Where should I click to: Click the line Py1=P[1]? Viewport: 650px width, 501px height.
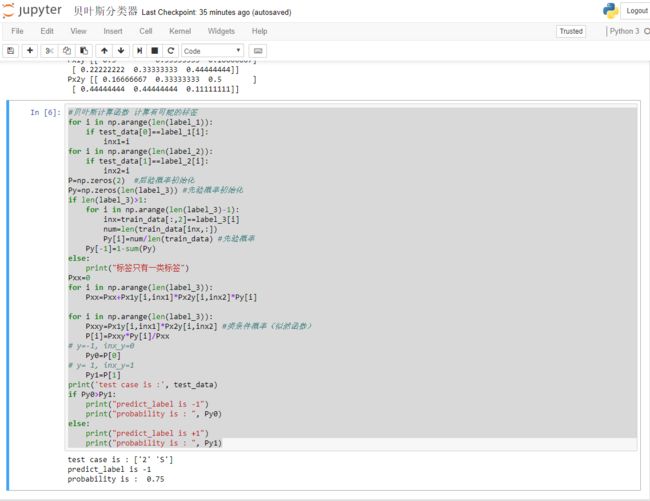[103, 375]
